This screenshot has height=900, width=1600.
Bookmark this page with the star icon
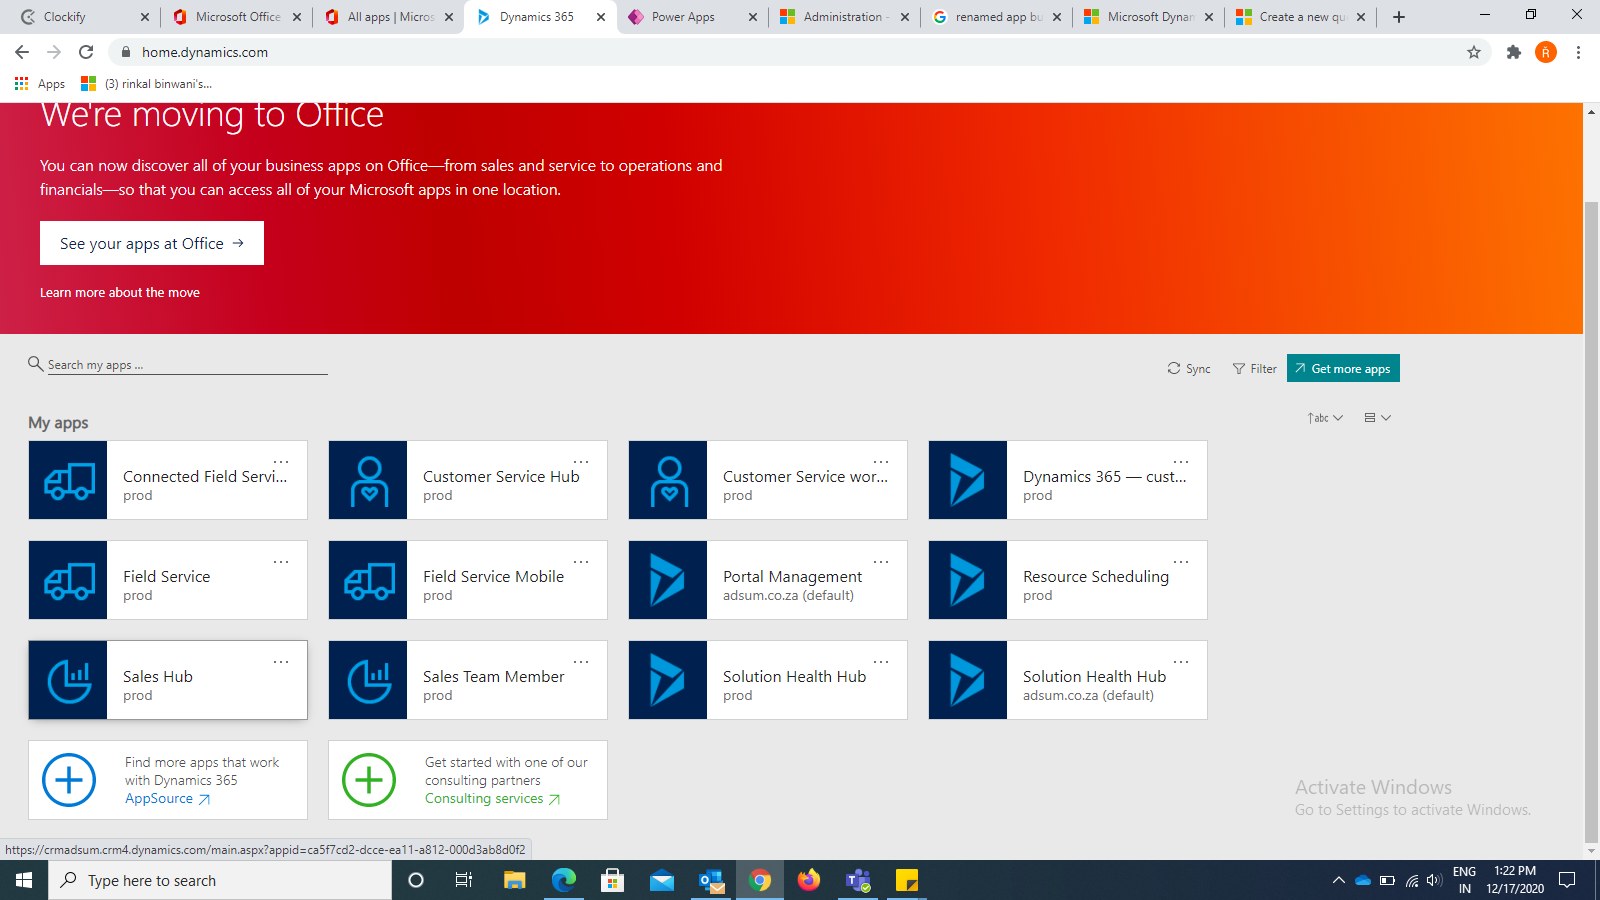(x=1474, y=52)
